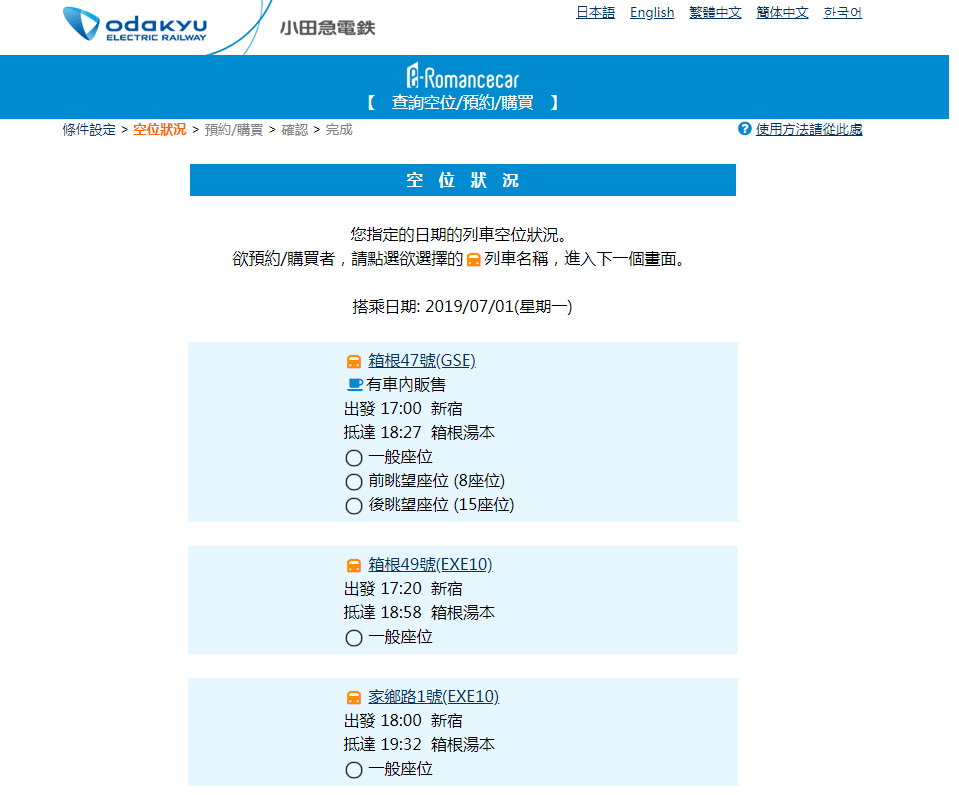Click 一般座位 status circle for 箱根47號

click(x=354, y=458)
